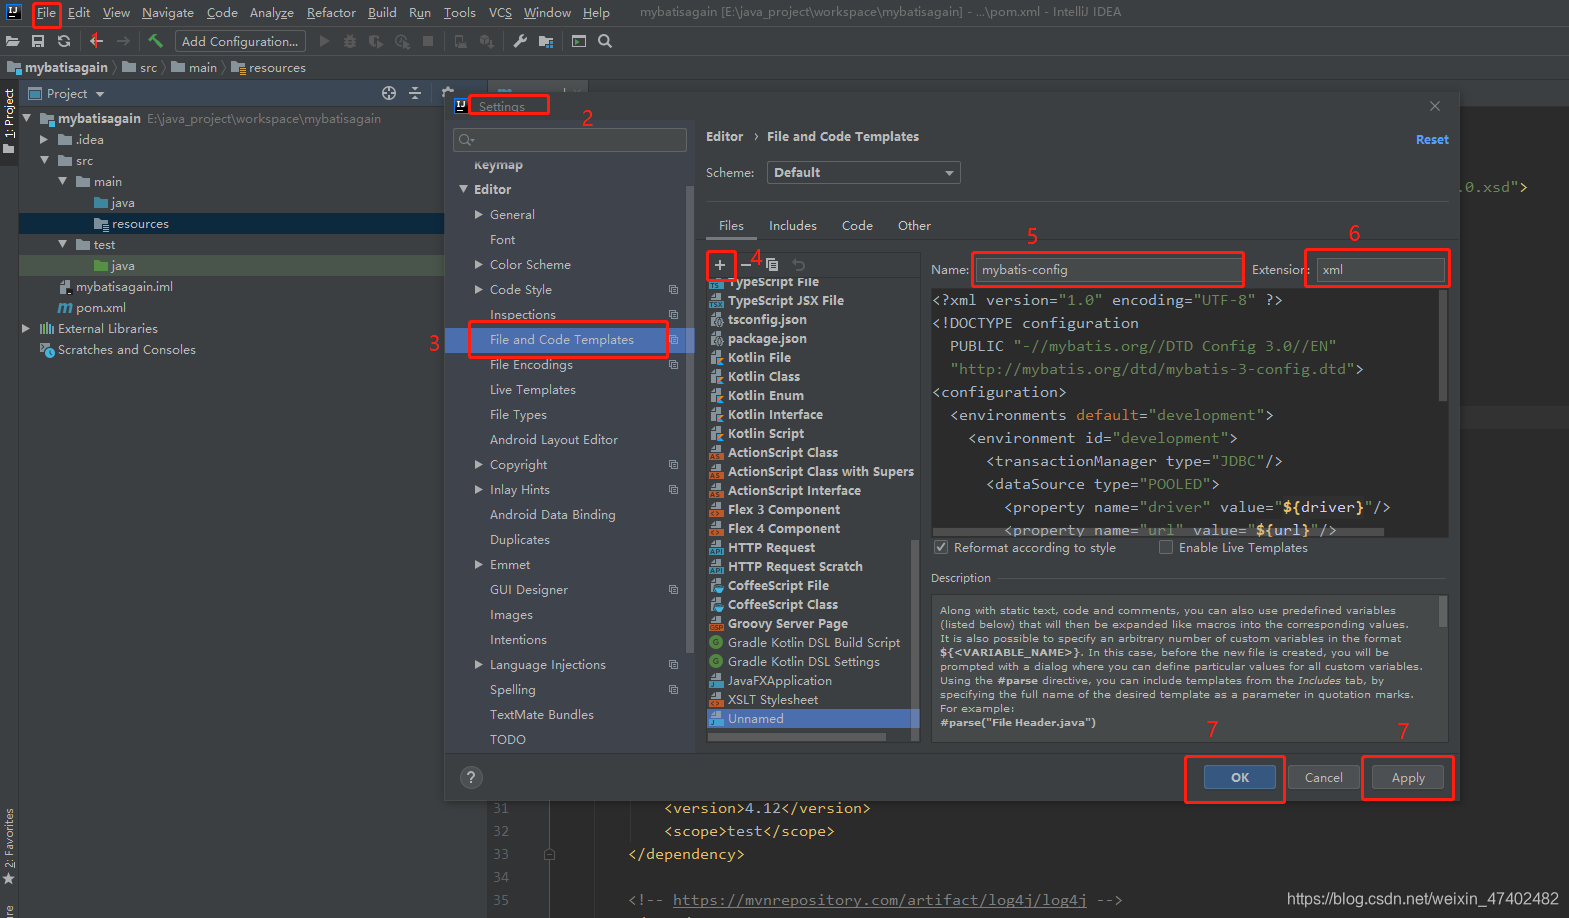Viewport: 1569px width, 918px height.
Task: Click the Build project hammer icon
Action: click(155, 41)
